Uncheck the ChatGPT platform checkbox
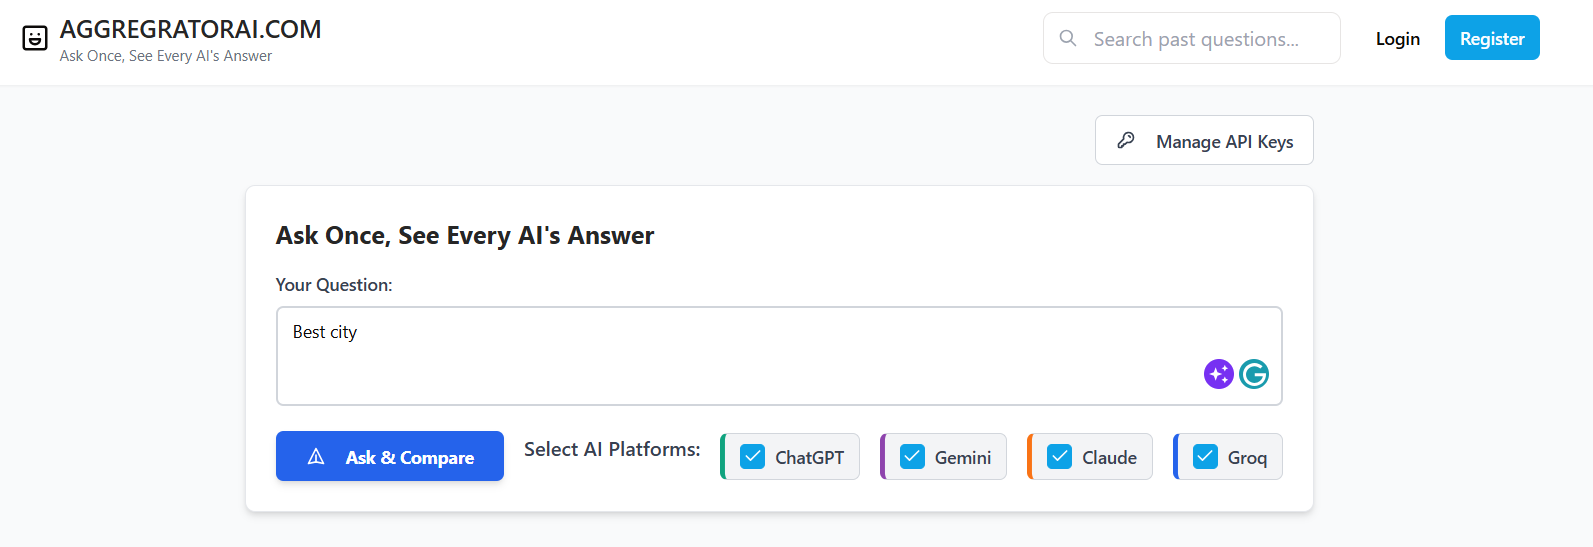1593x547 pixels. tap(752, 456)
